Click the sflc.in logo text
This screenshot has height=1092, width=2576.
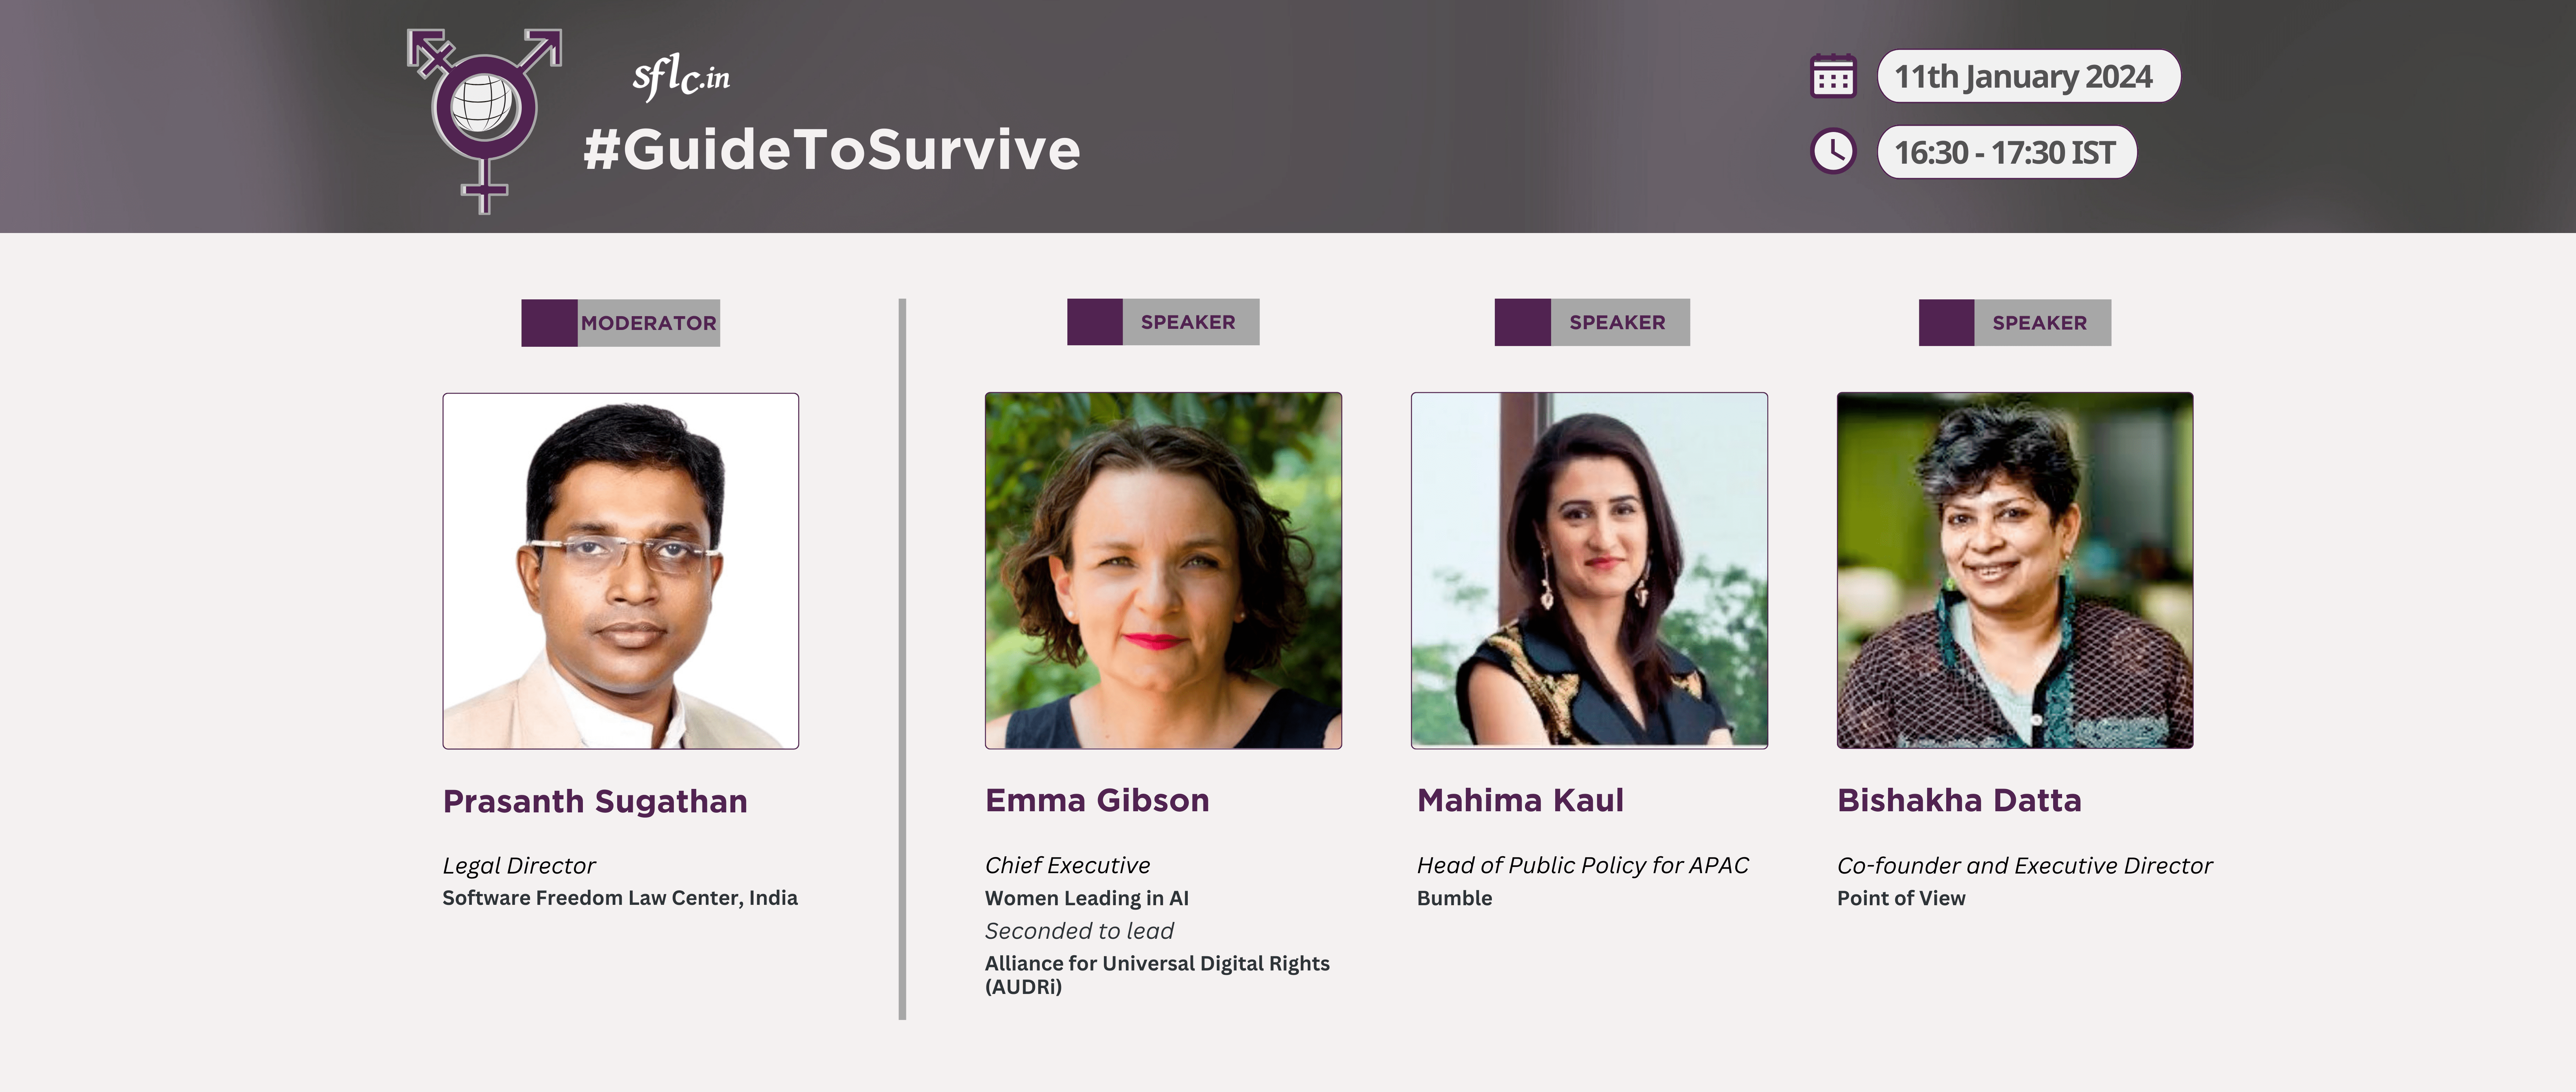[681, 76]
